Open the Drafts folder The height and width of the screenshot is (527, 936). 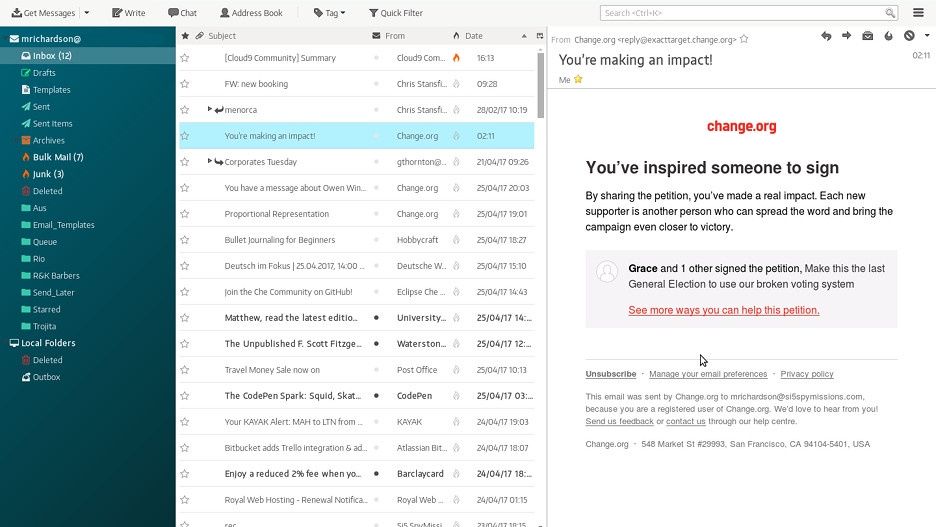(38, 73)
